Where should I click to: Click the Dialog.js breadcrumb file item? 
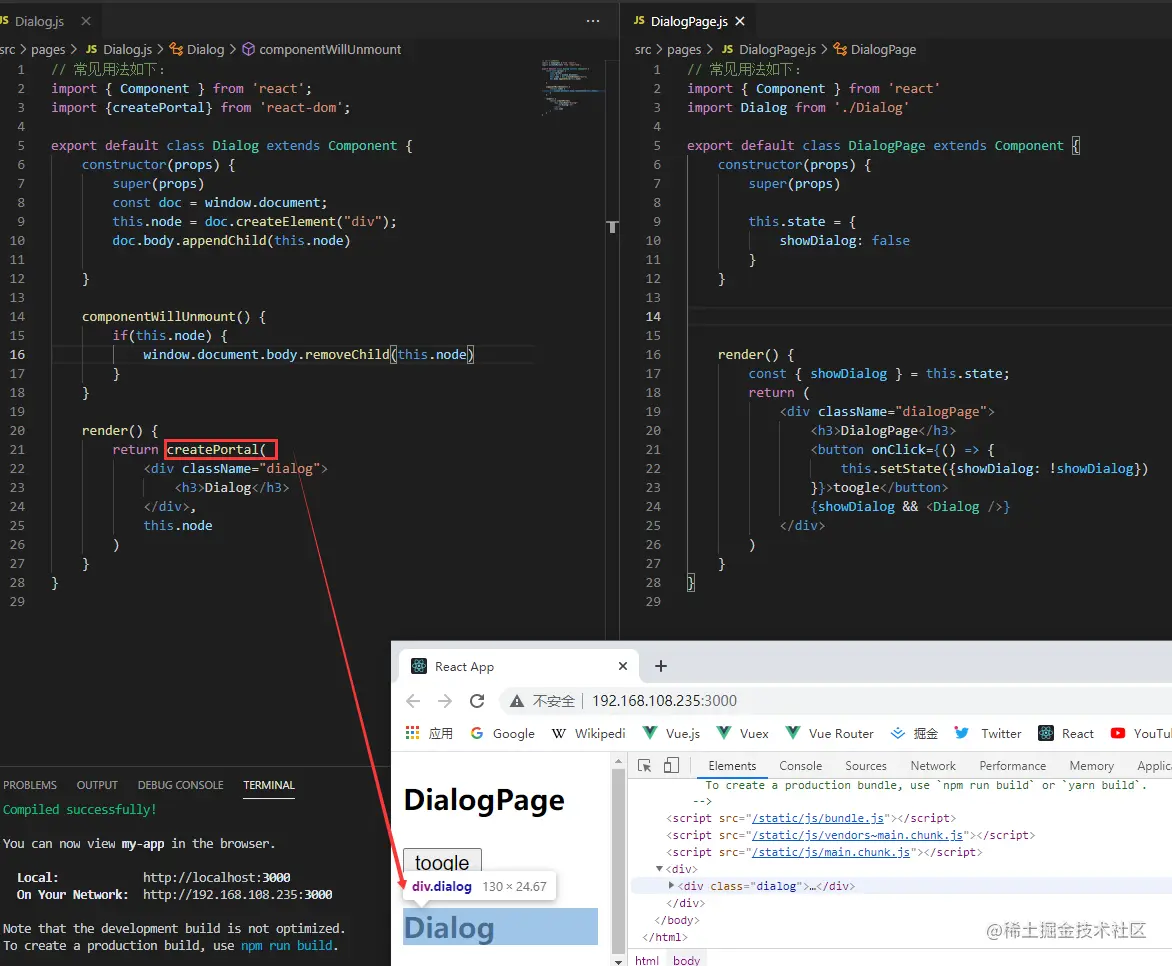point(119,49)
